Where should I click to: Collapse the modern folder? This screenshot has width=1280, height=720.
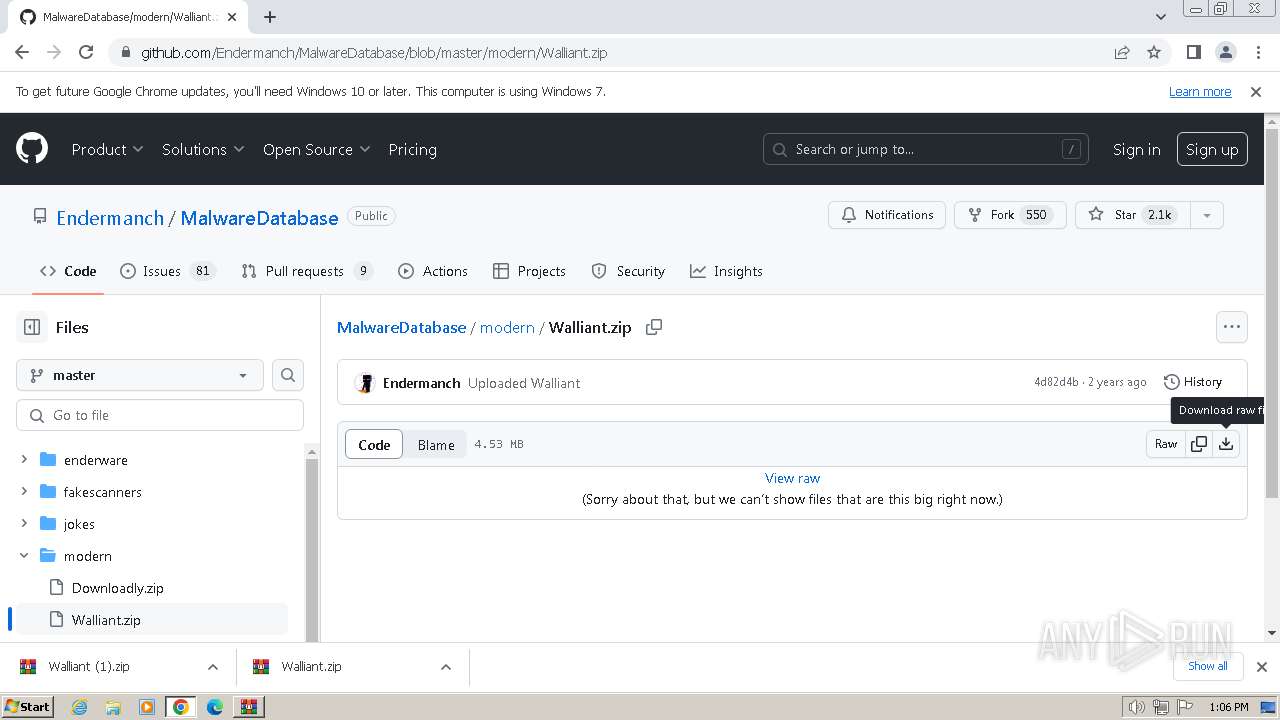(24, 556)
